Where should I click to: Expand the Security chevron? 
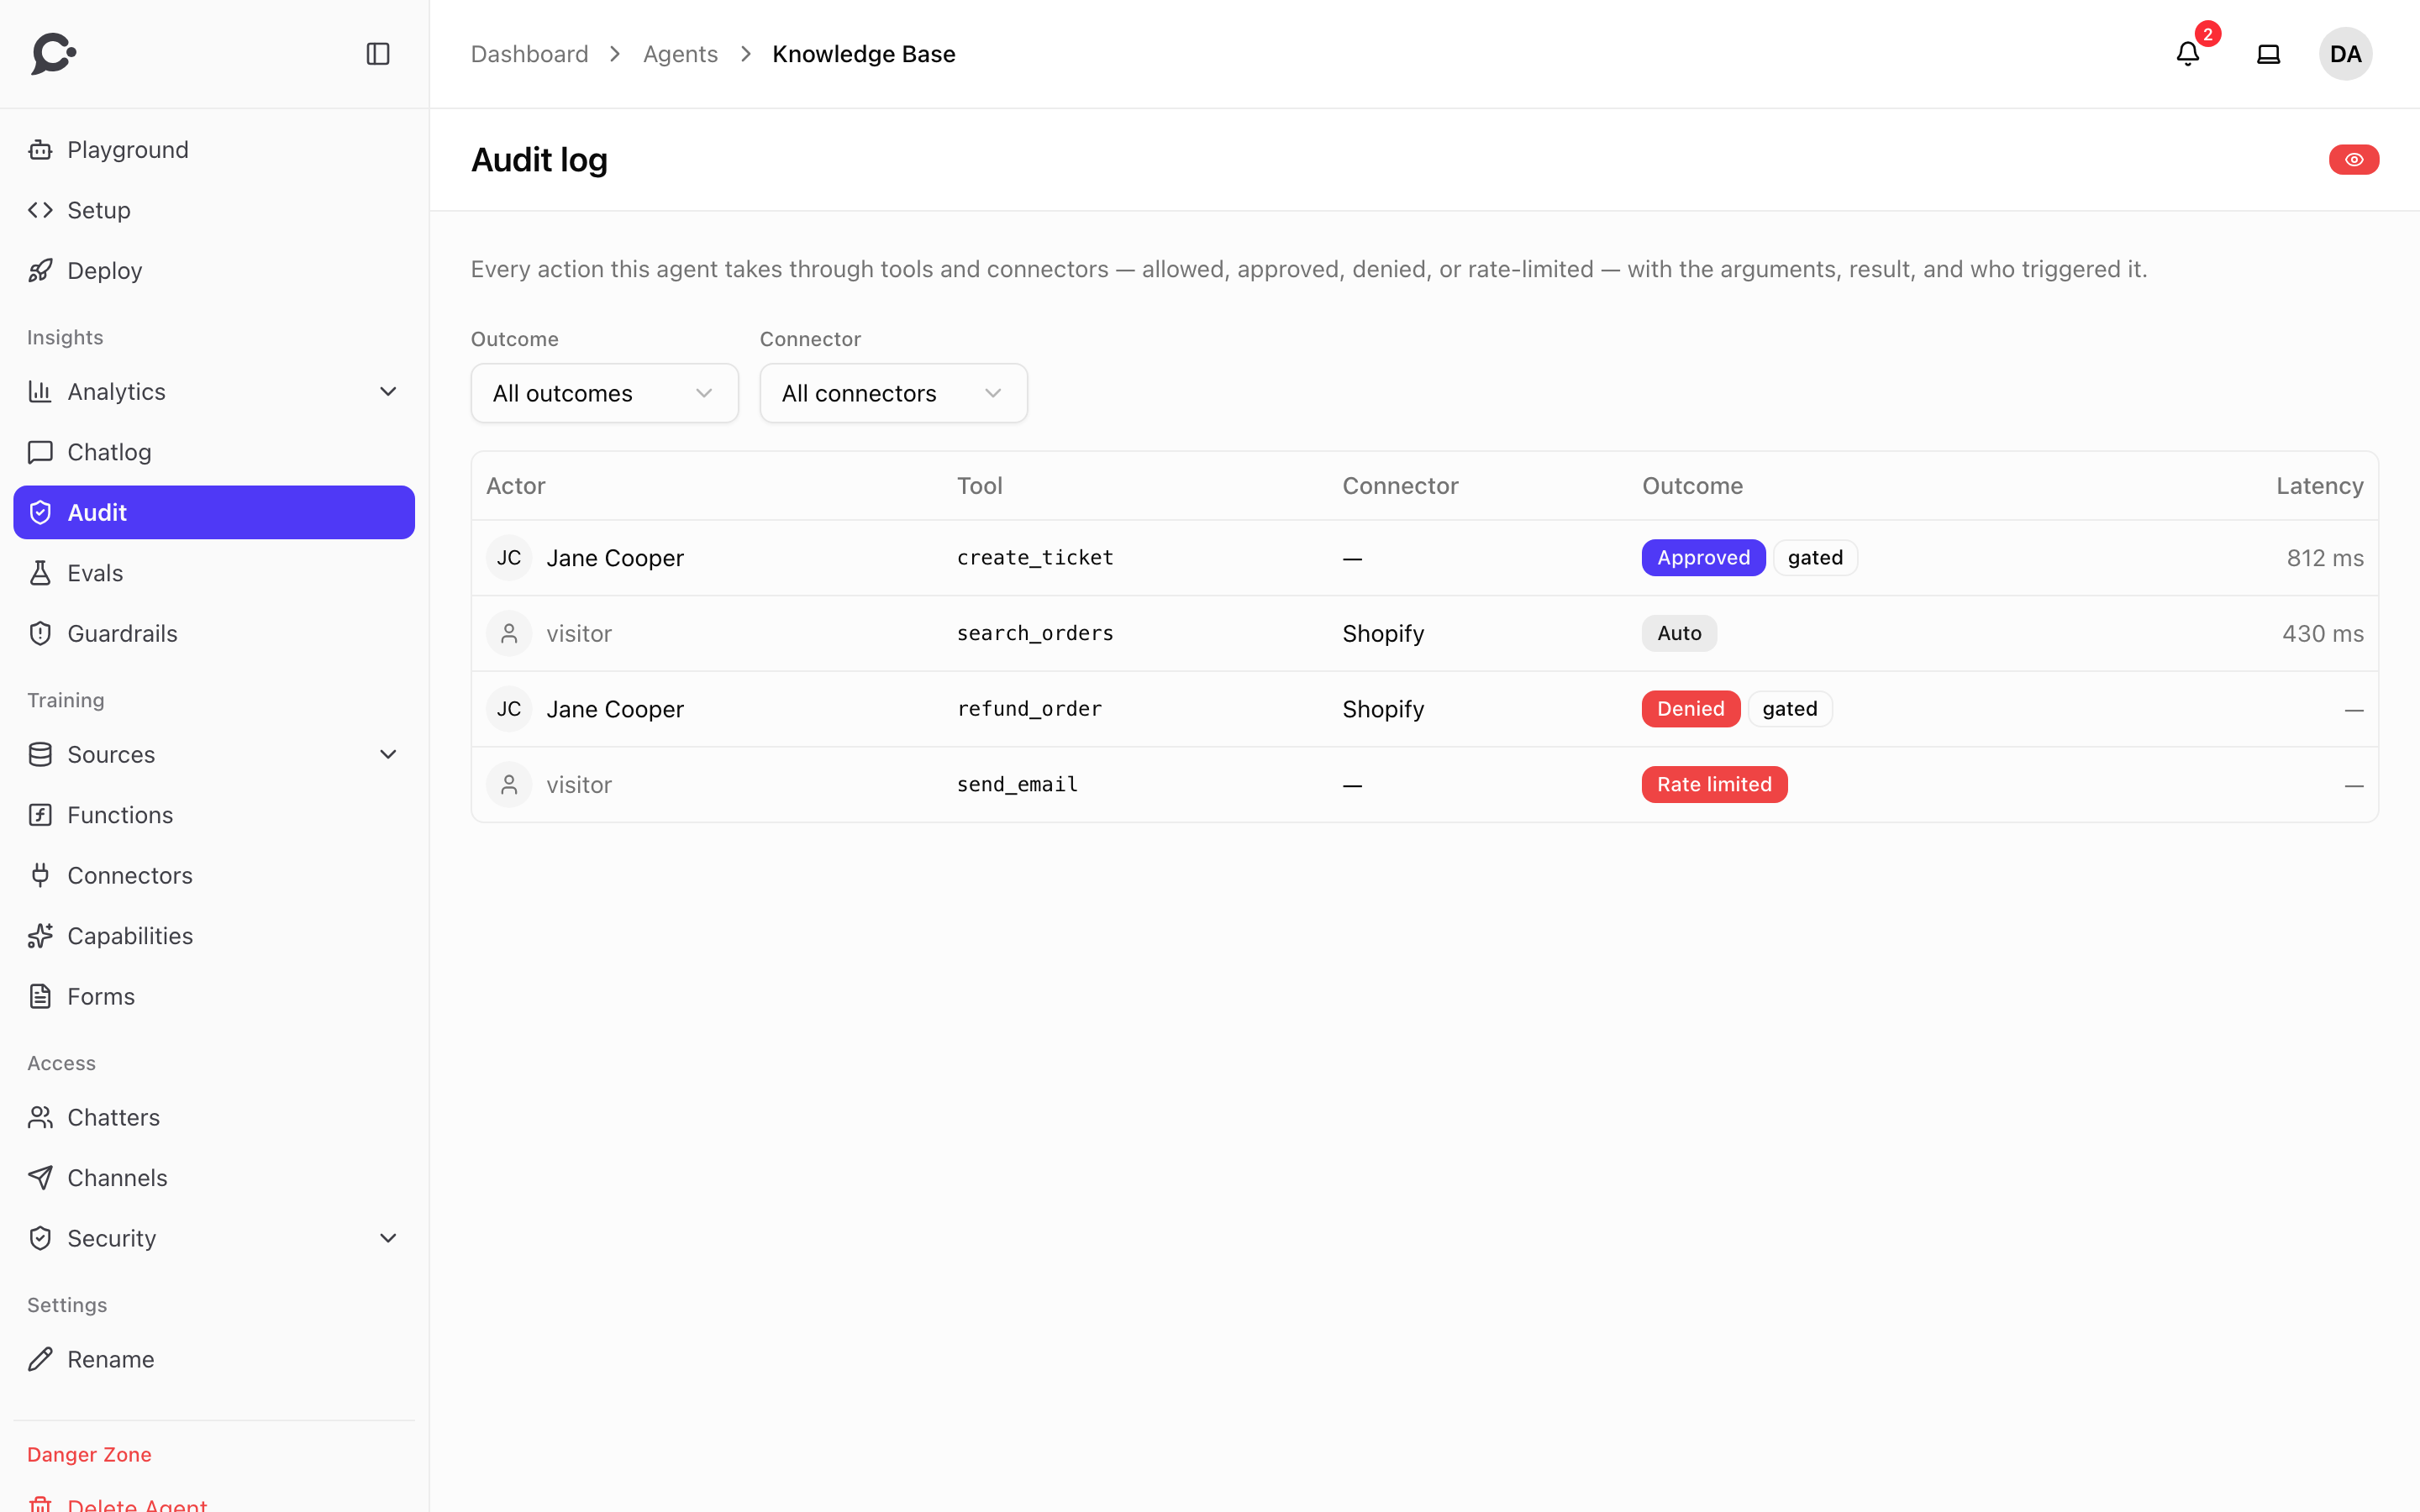[388, 1239]
